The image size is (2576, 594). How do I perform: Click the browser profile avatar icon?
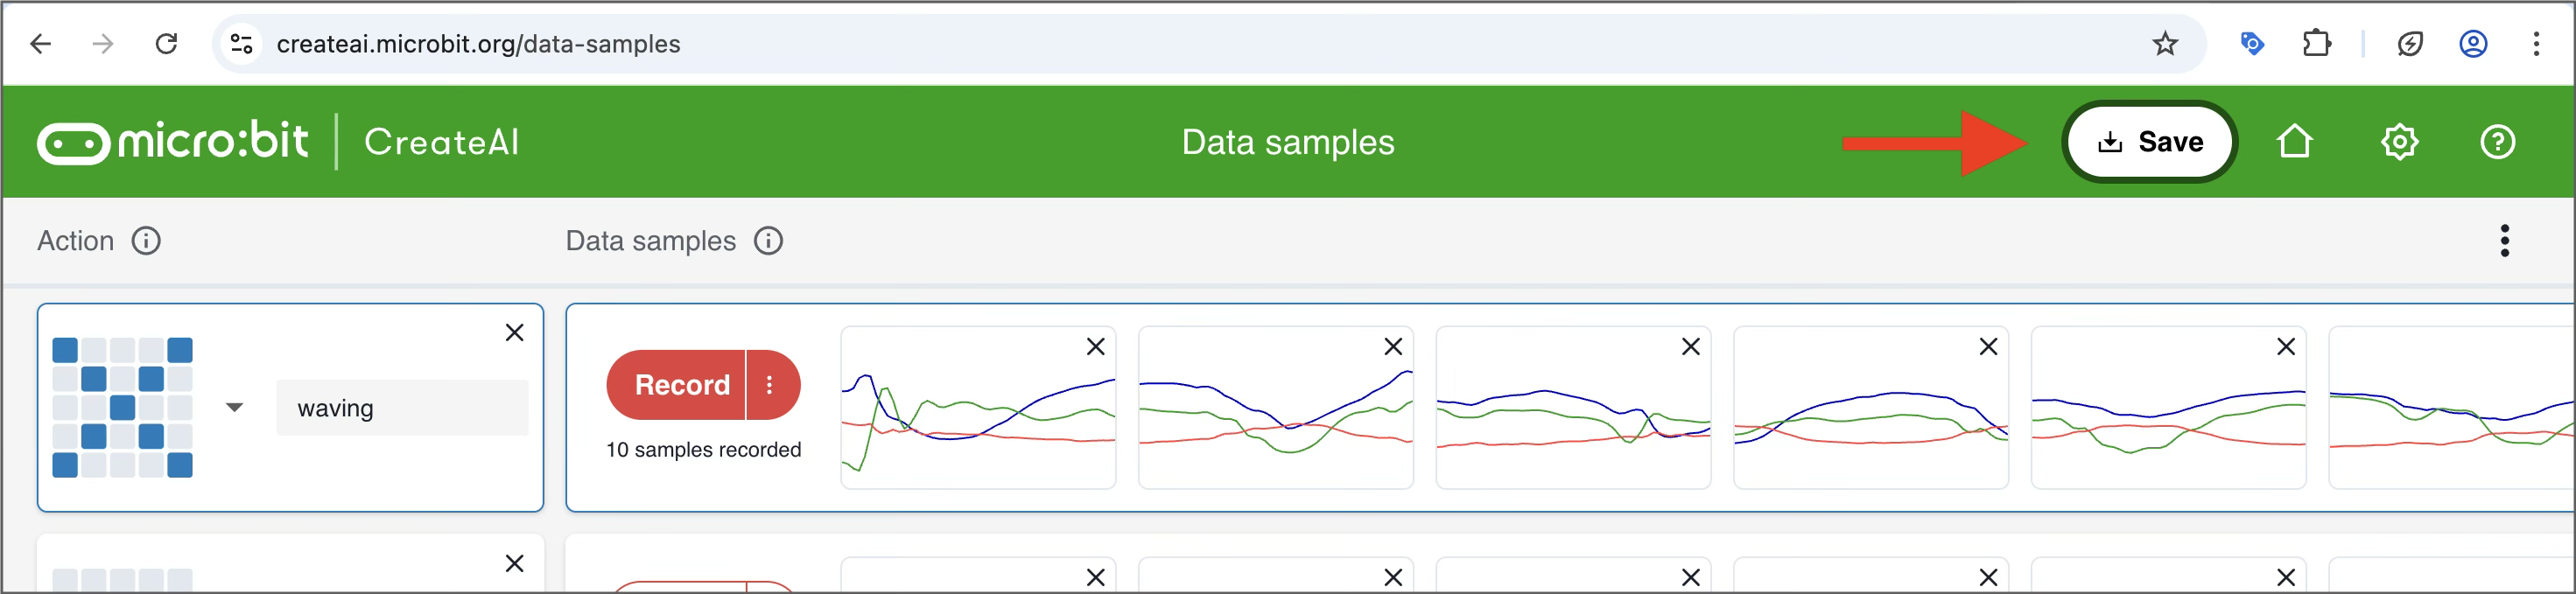point(2473,44)
